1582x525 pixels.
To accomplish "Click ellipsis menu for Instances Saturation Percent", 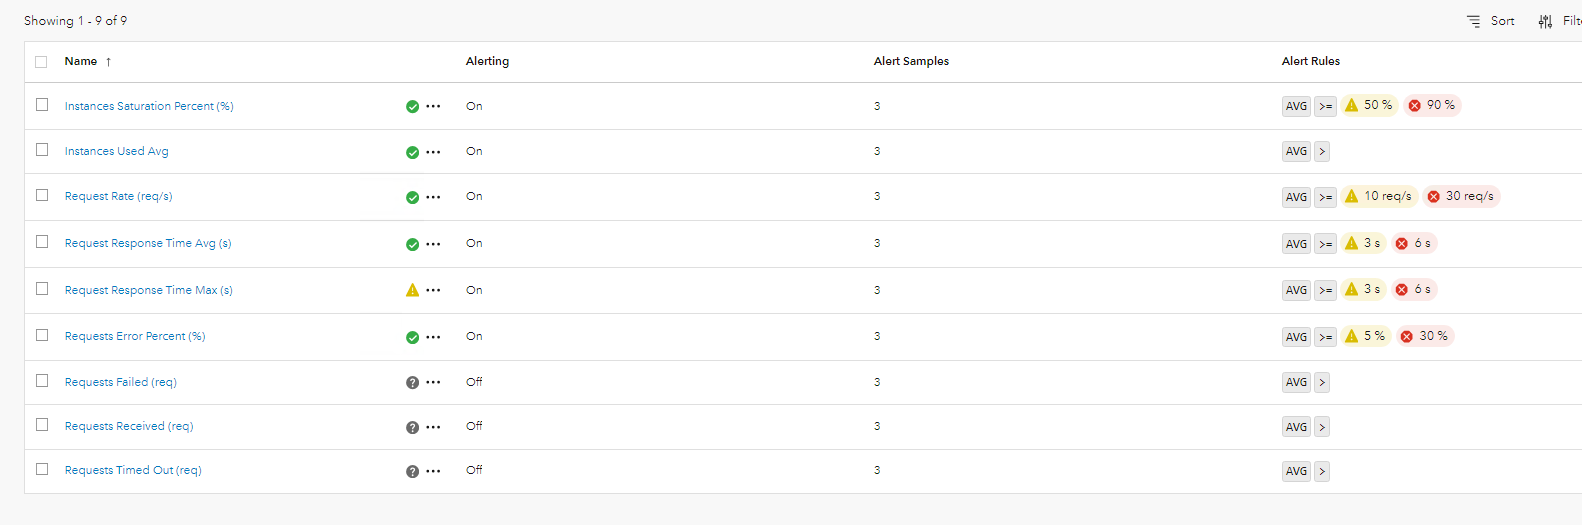I will point(433,106).
